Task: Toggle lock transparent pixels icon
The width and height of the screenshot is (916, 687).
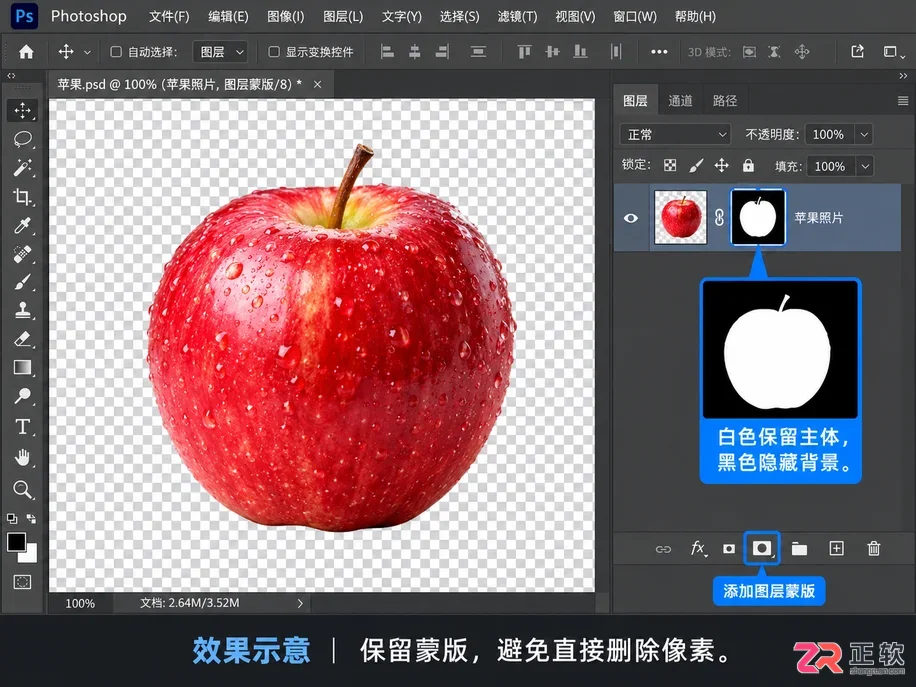Action: coord(670,165)
